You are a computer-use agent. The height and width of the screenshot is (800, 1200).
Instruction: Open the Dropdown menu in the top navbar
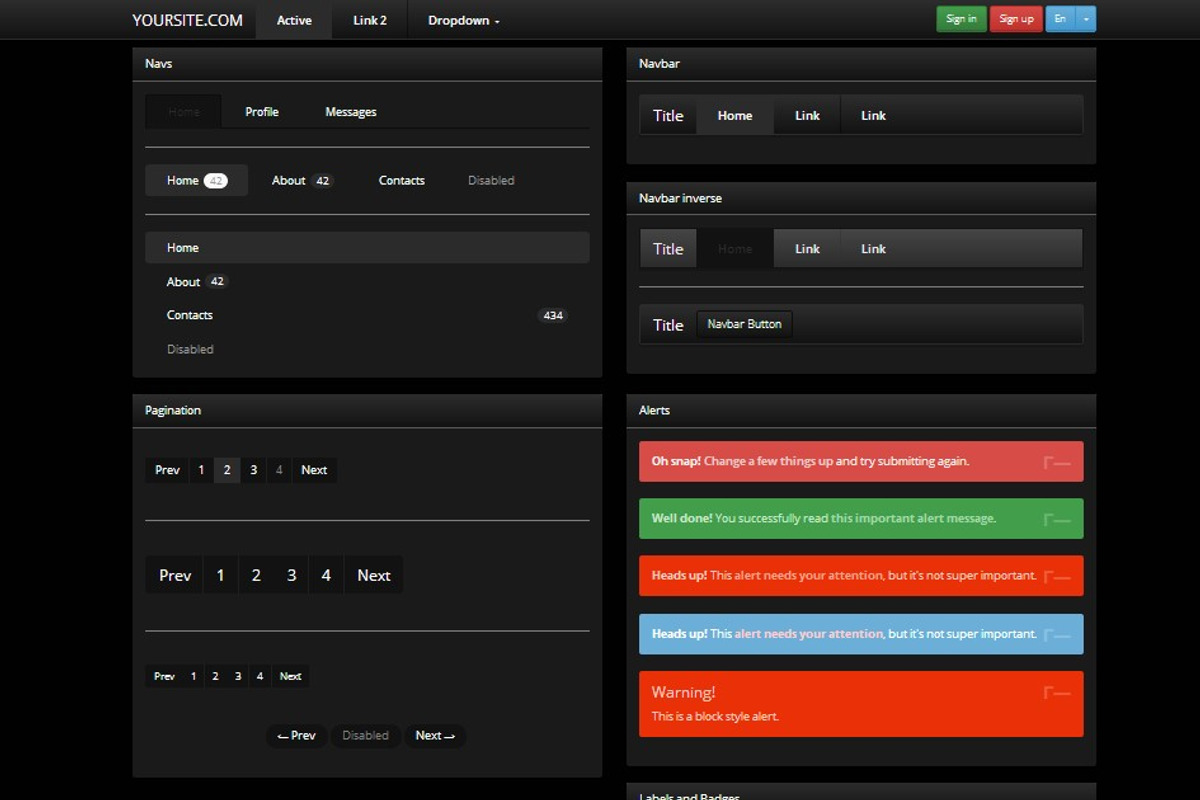tap(462, 20)
